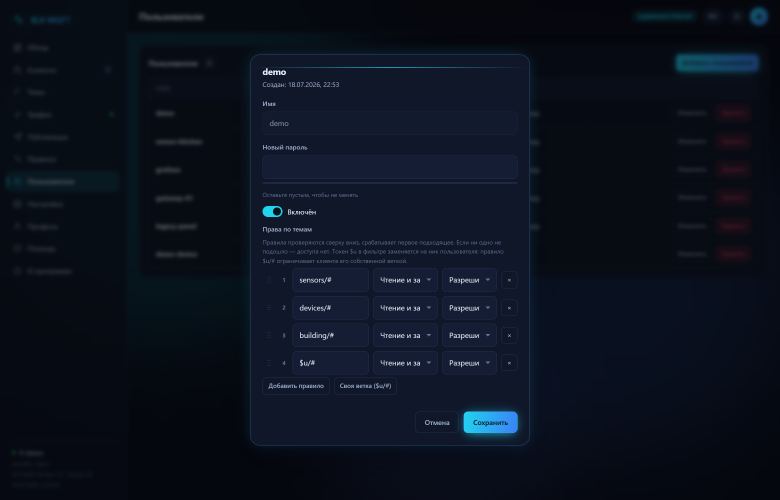Viewport: 780px width, 500px height.
Task: Focus the Новый пароль password field
Action: tap(390, 167)
